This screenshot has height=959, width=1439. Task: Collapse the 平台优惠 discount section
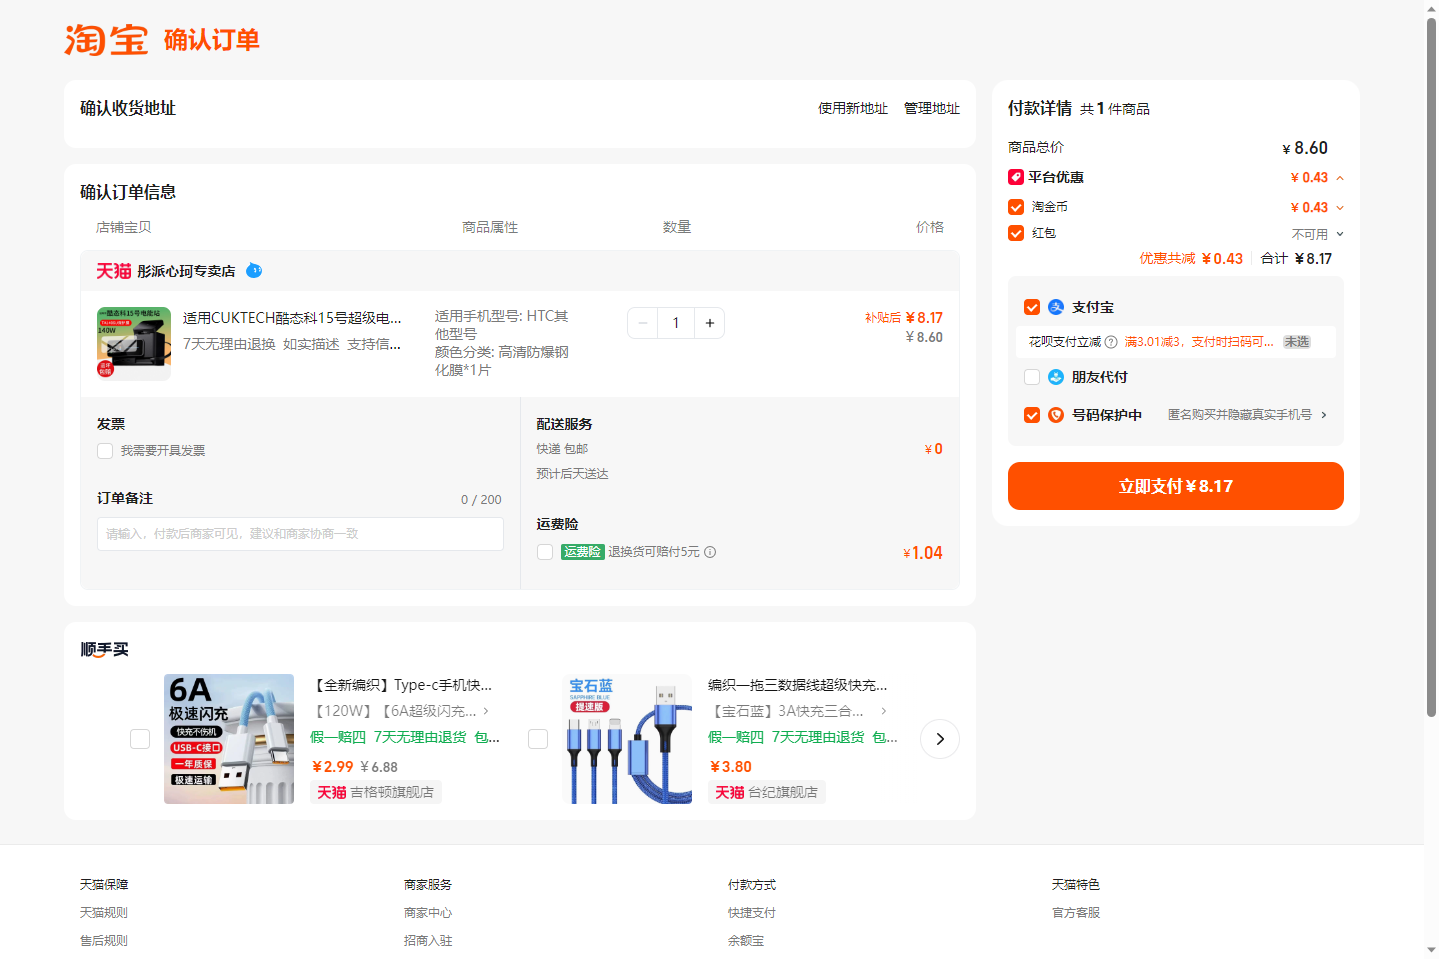1340,178
